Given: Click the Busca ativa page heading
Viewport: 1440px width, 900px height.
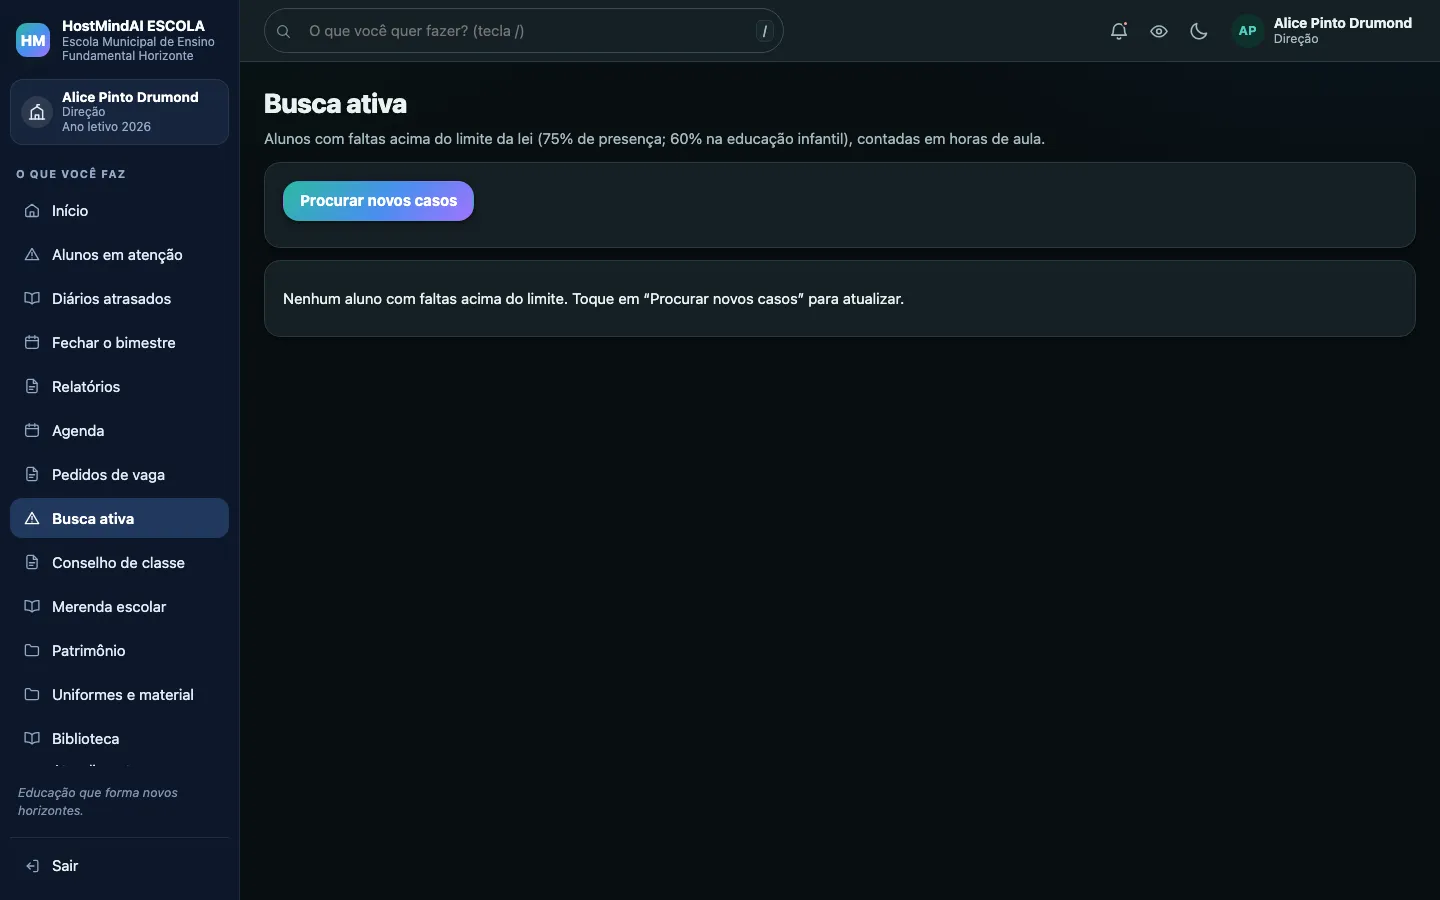Looking at the screenshot, I should click(335, 104).
